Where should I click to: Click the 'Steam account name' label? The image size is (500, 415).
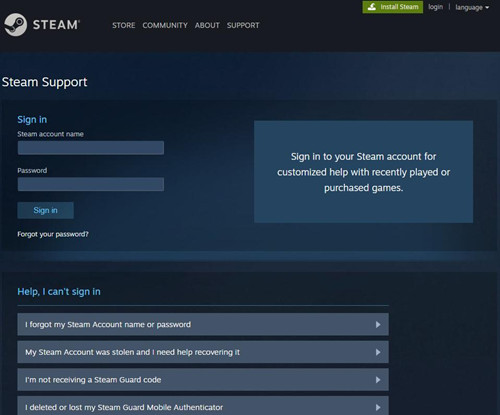50,134
